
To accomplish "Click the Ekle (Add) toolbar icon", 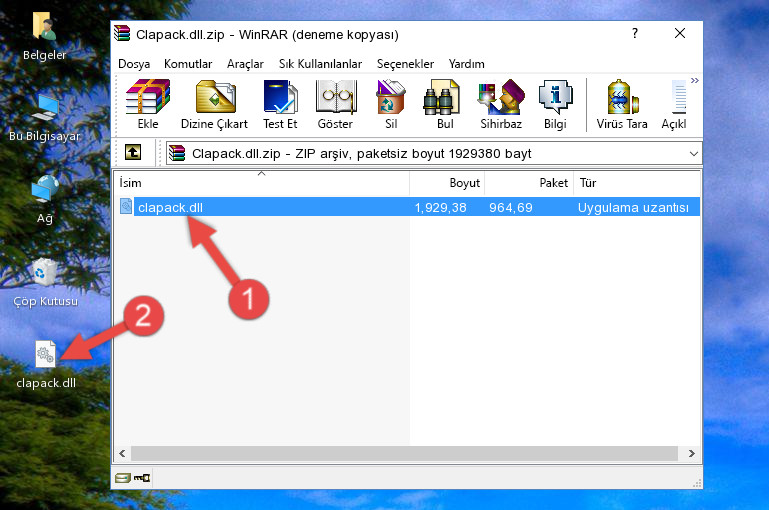I will tap(148, 104).
